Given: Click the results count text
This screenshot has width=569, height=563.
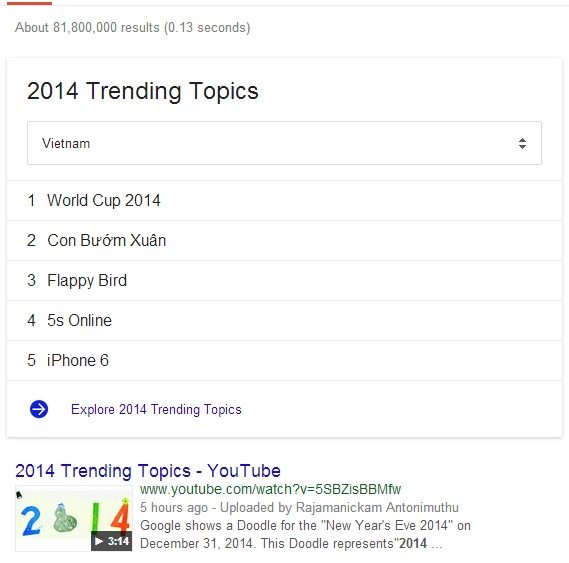Looking at the screenshot, I should click(132, 28).
